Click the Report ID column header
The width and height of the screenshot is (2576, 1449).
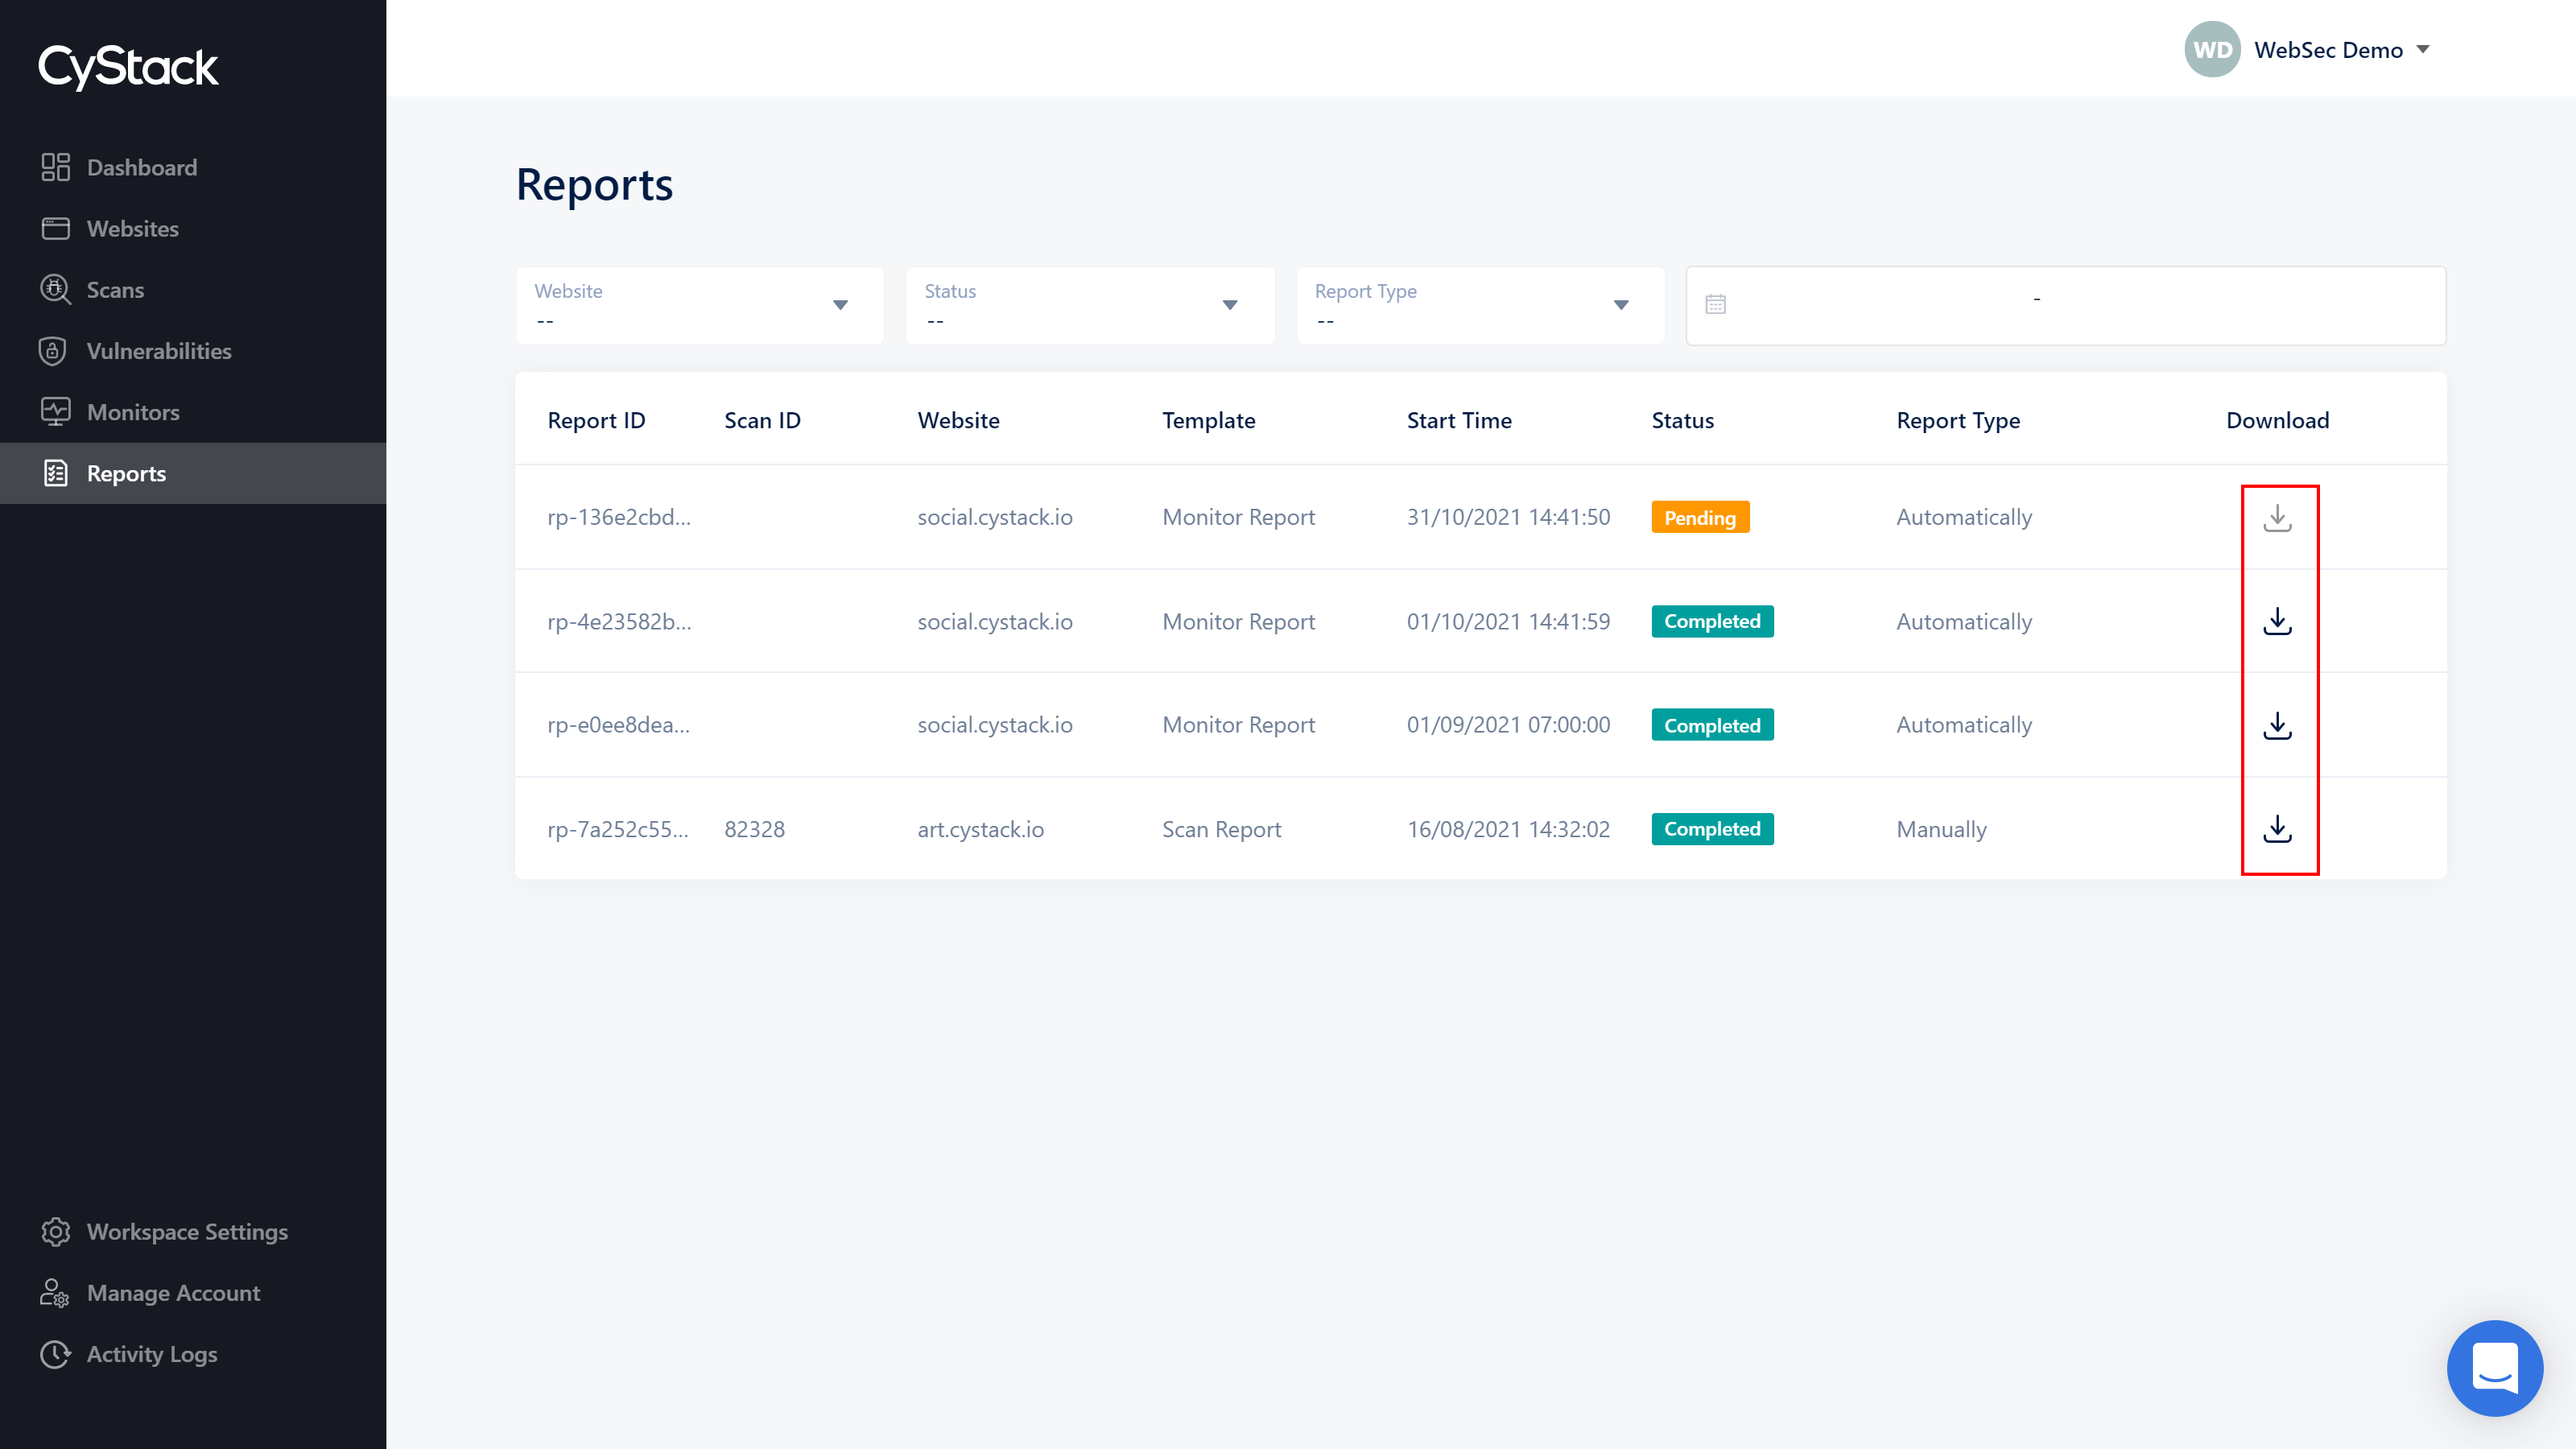[x=596, y=420]
